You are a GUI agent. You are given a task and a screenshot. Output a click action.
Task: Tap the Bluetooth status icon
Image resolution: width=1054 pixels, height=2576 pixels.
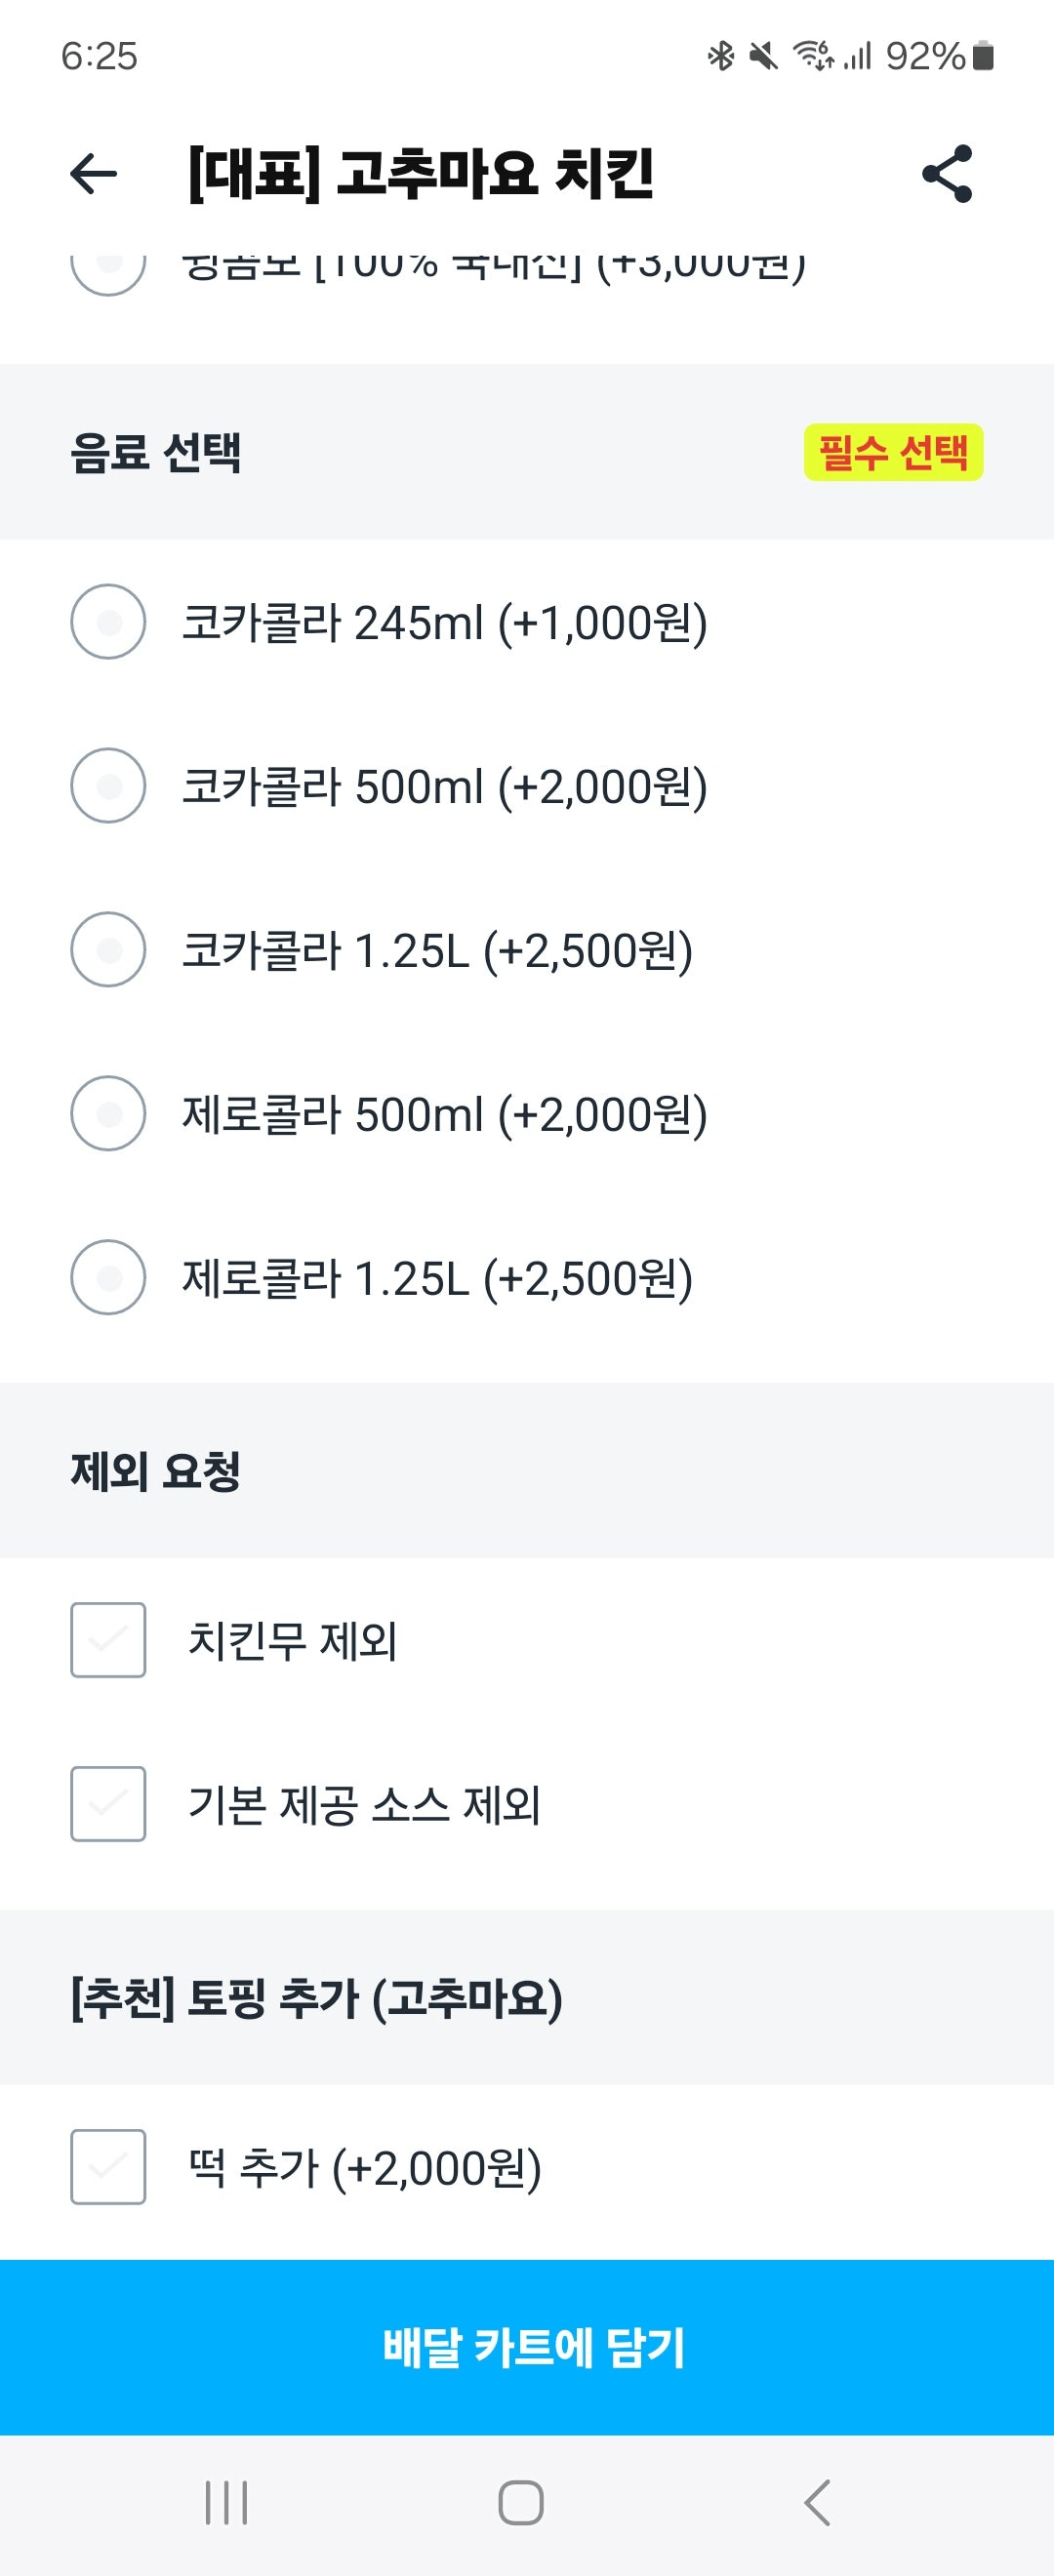[x=720, y=56]
